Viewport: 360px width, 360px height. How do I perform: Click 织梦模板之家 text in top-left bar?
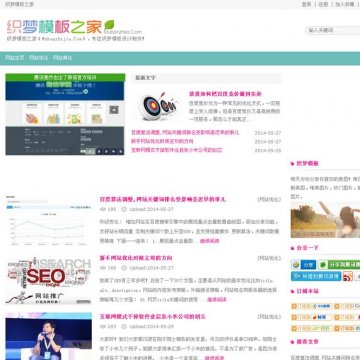[x=19, y=4]
